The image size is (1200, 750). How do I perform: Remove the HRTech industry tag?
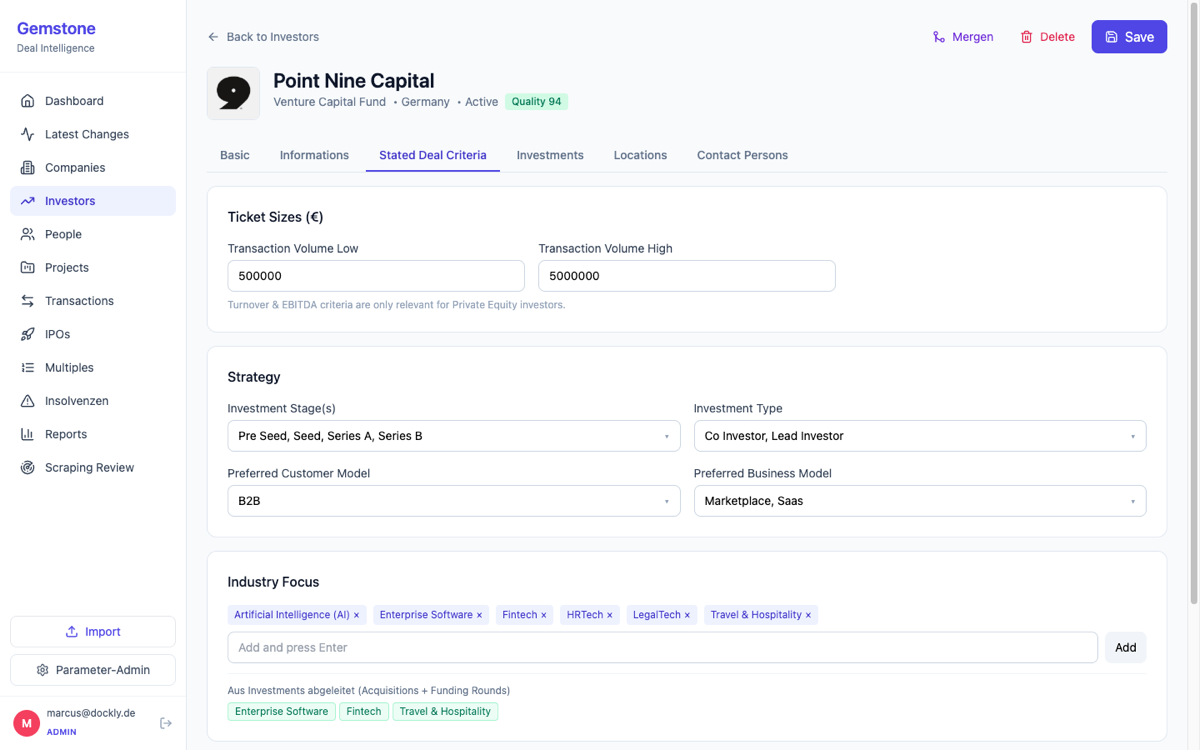610,616
